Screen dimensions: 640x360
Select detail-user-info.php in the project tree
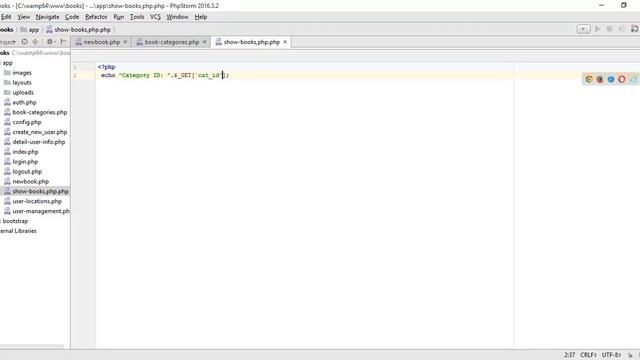point(38,142)
